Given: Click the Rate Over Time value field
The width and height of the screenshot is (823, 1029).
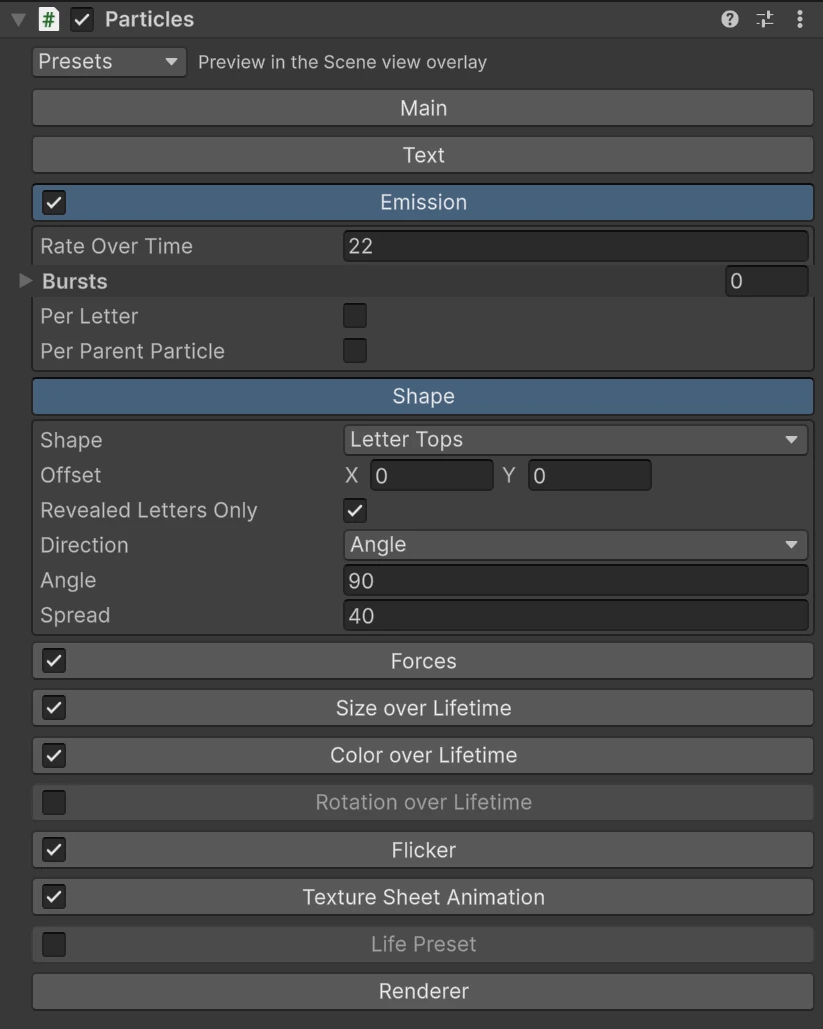Looking at the screenshot, I should [x=576, y=246].
